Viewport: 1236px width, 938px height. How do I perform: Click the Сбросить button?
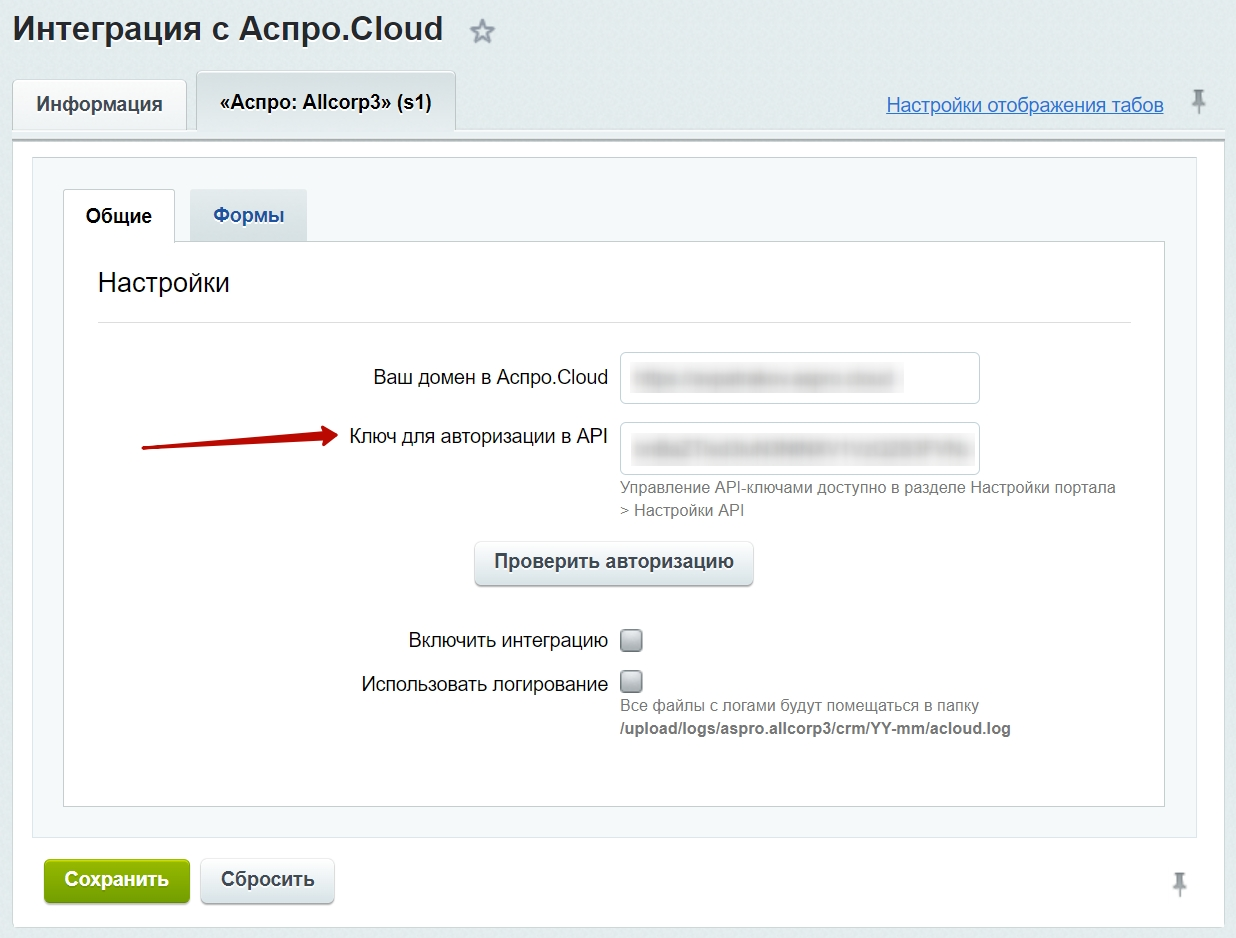click(267, 880)
